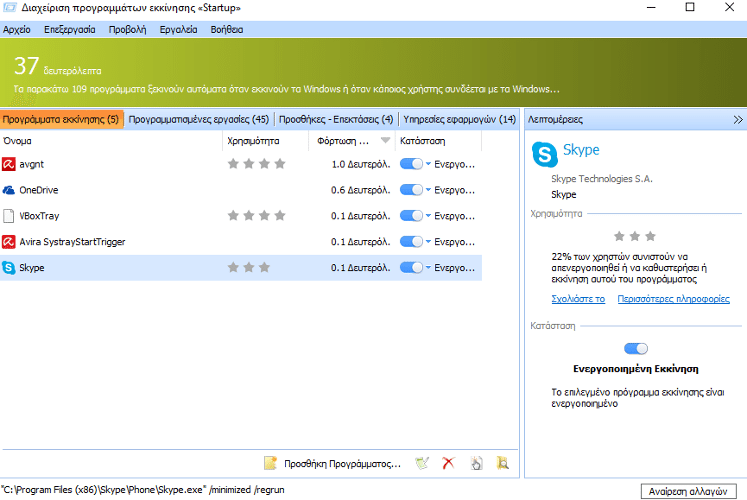The width and height of the screenshot is (747, 500).
Task: Toggle Avira SystrayStartTrigger startup switch
Action: point(411,242)
